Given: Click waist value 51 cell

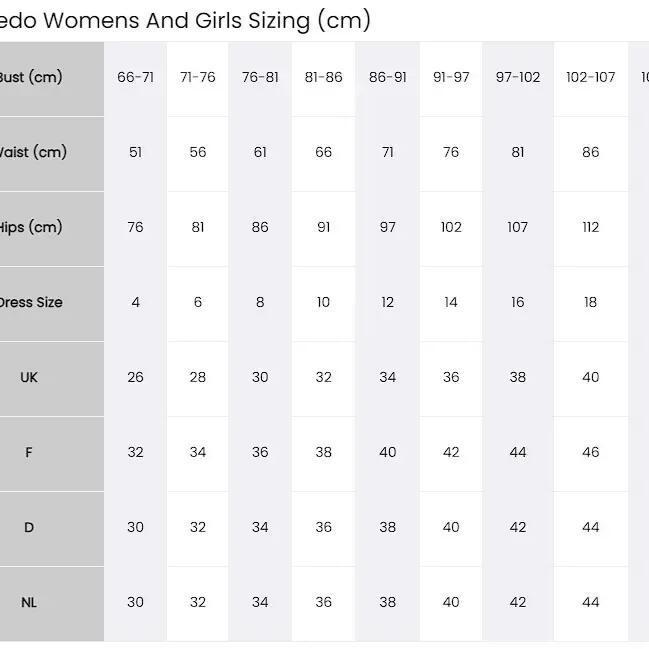Looking at the screenshot, I should pos(135,154).
